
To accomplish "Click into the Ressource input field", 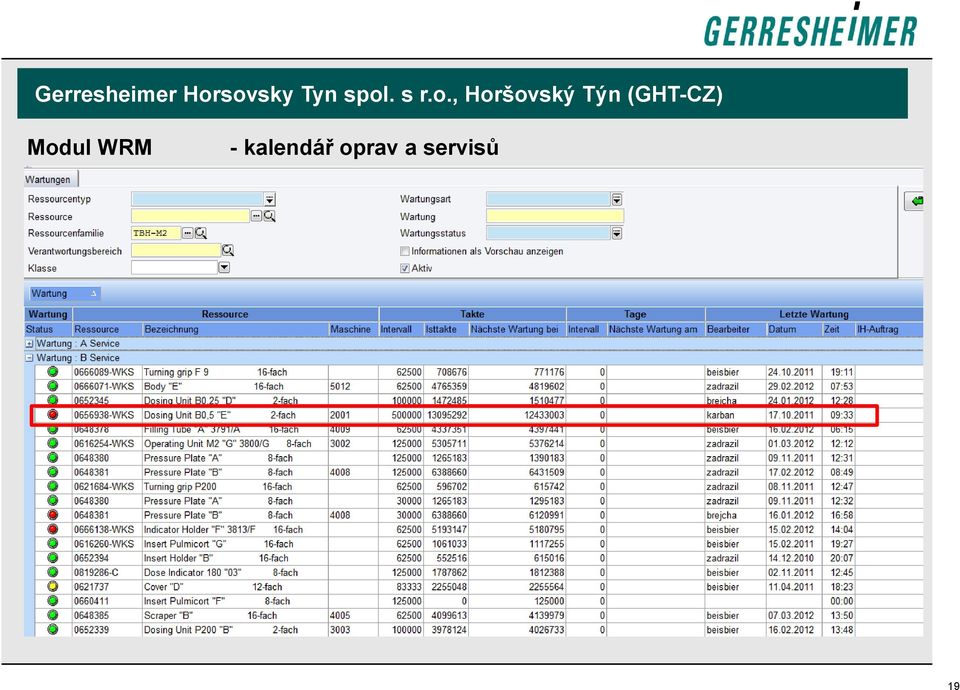I will [x=190, y=216].
